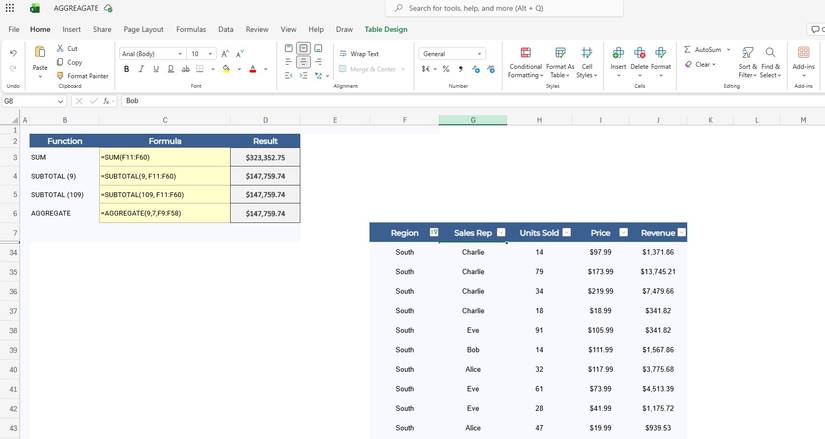The width and height of the screenshot is (825, 439).
Task: Open the Region column filter button
Action: coord(434,232)
